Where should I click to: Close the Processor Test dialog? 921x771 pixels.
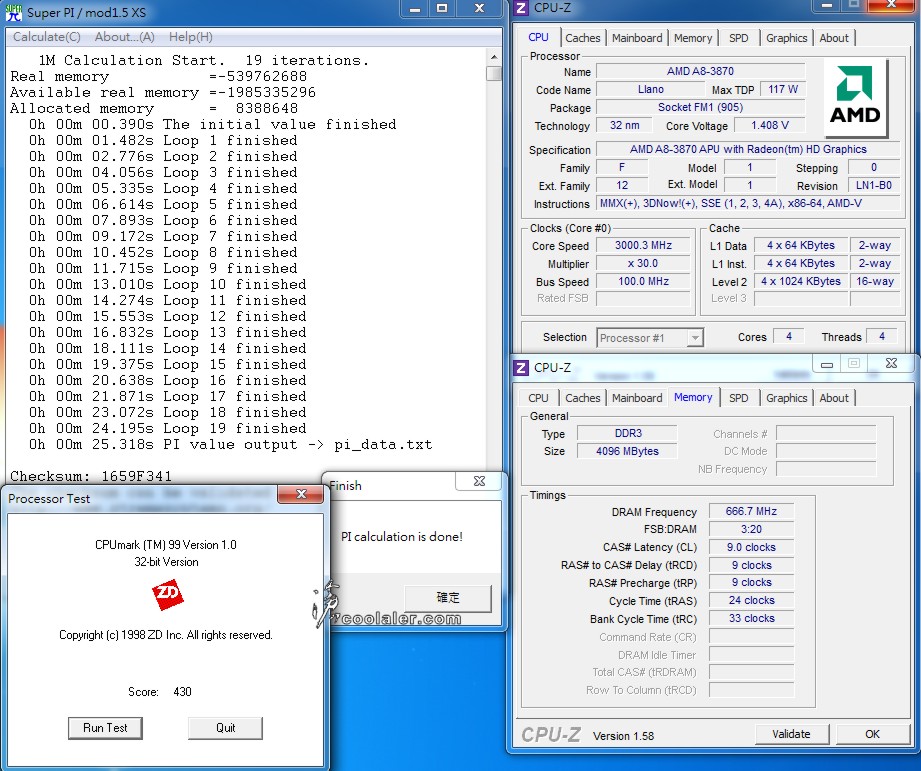[301, 494]
